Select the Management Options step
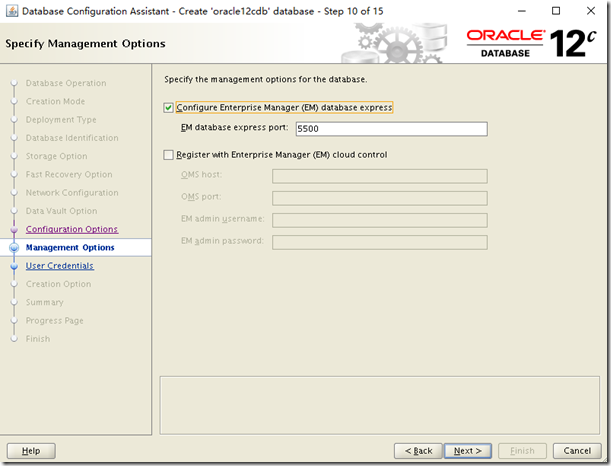The height and width of the screenshot is (466, 611). tap(70, 247)
